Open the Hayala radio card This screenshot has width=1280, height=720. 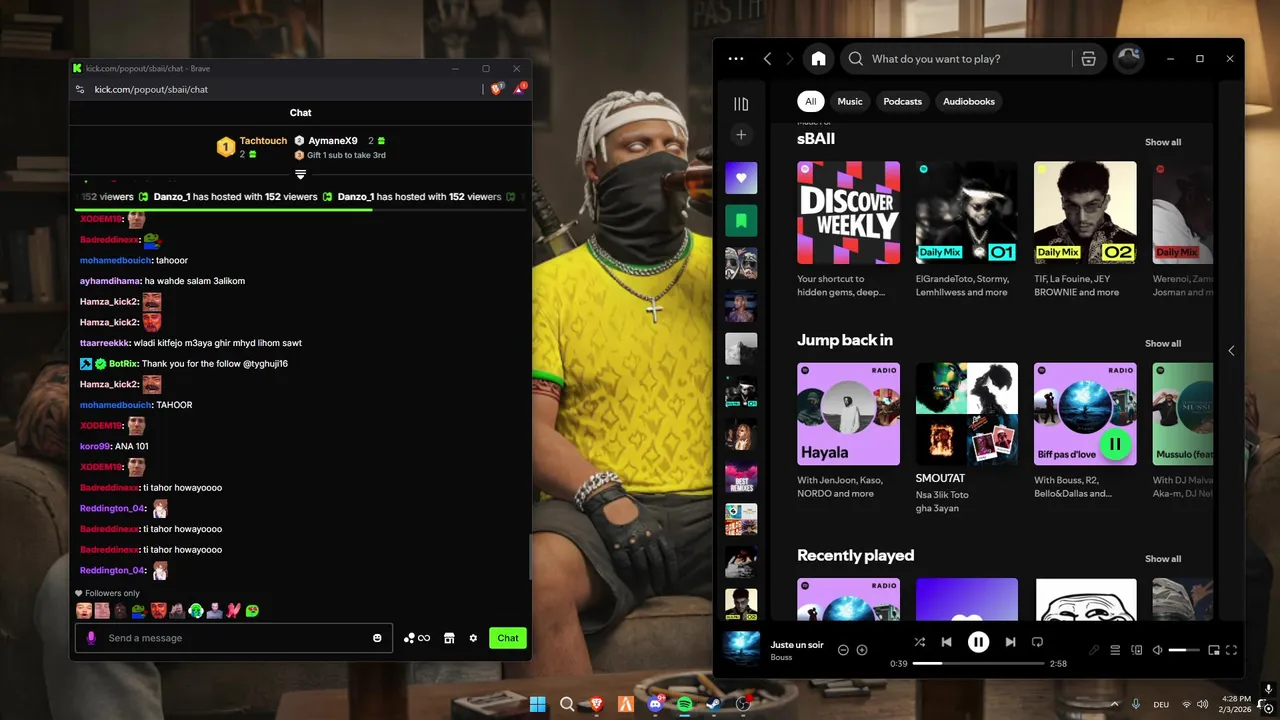(x=848, y=431)
